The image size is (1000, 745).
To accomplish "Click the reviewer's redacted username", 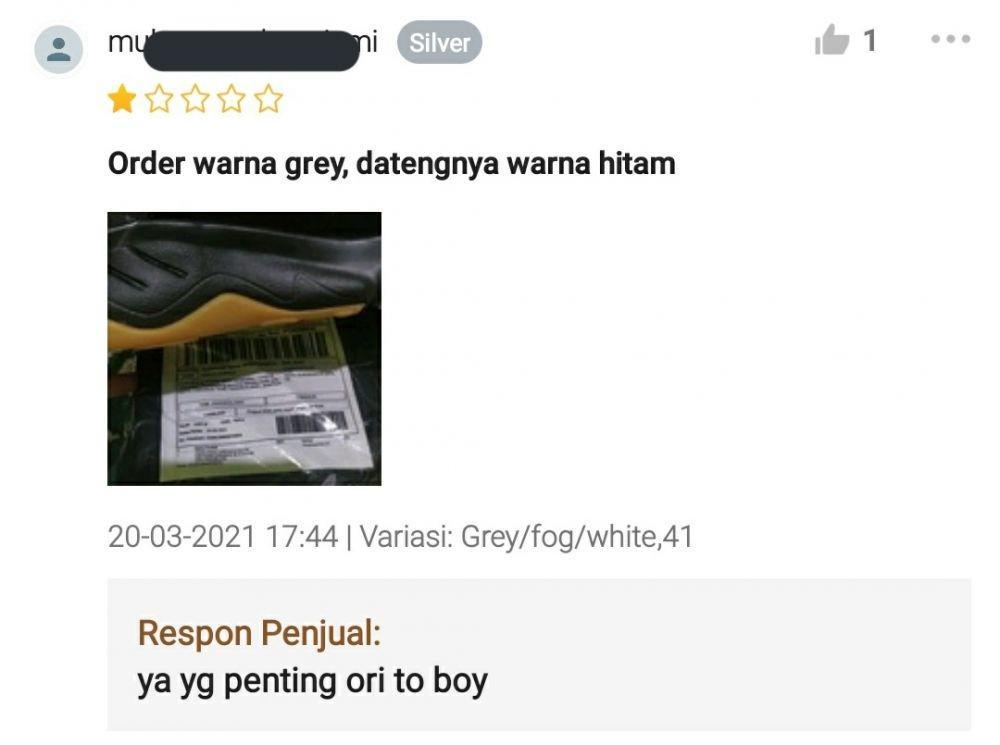I will [243, 45].
